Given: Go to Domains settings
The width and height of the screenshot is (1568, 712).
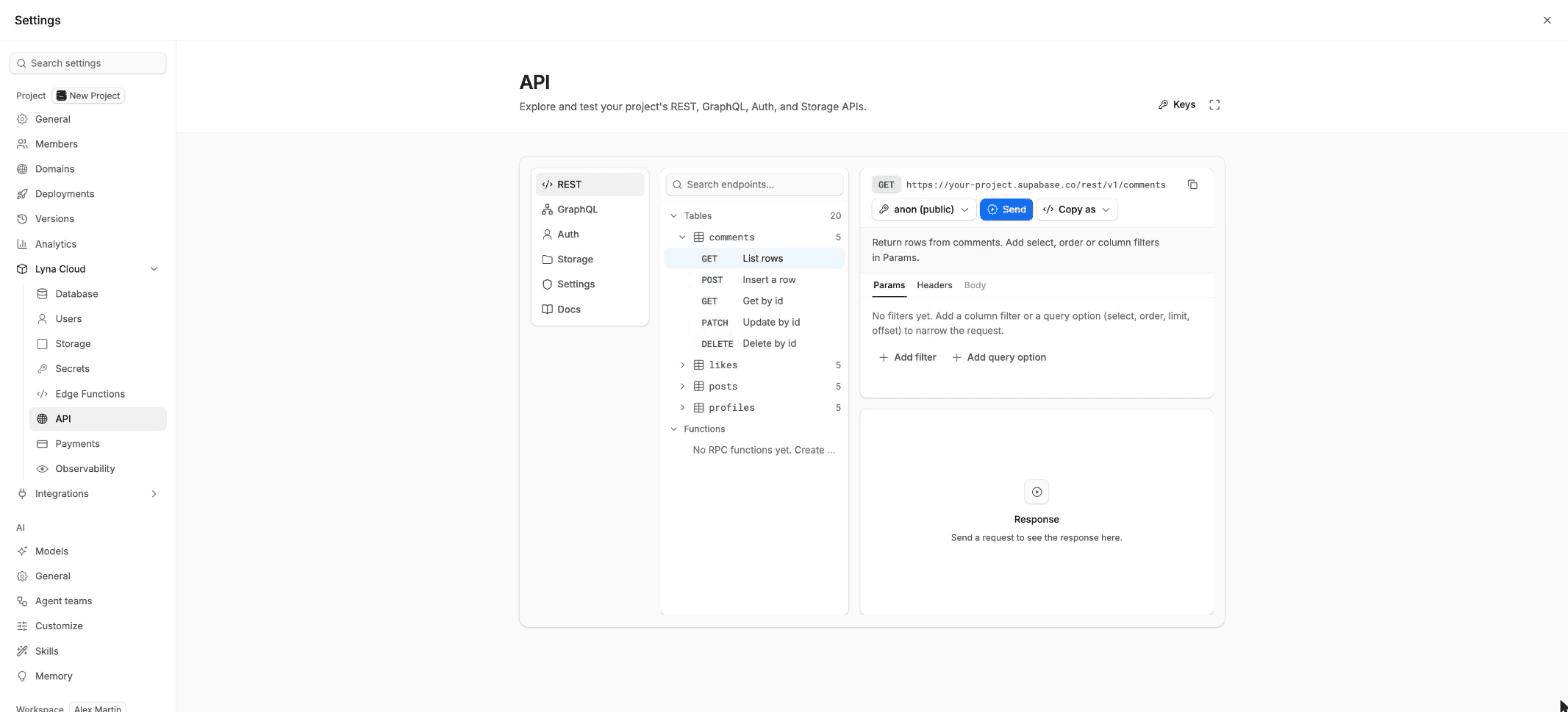Looking at the screenshot, I should point(88,169).
